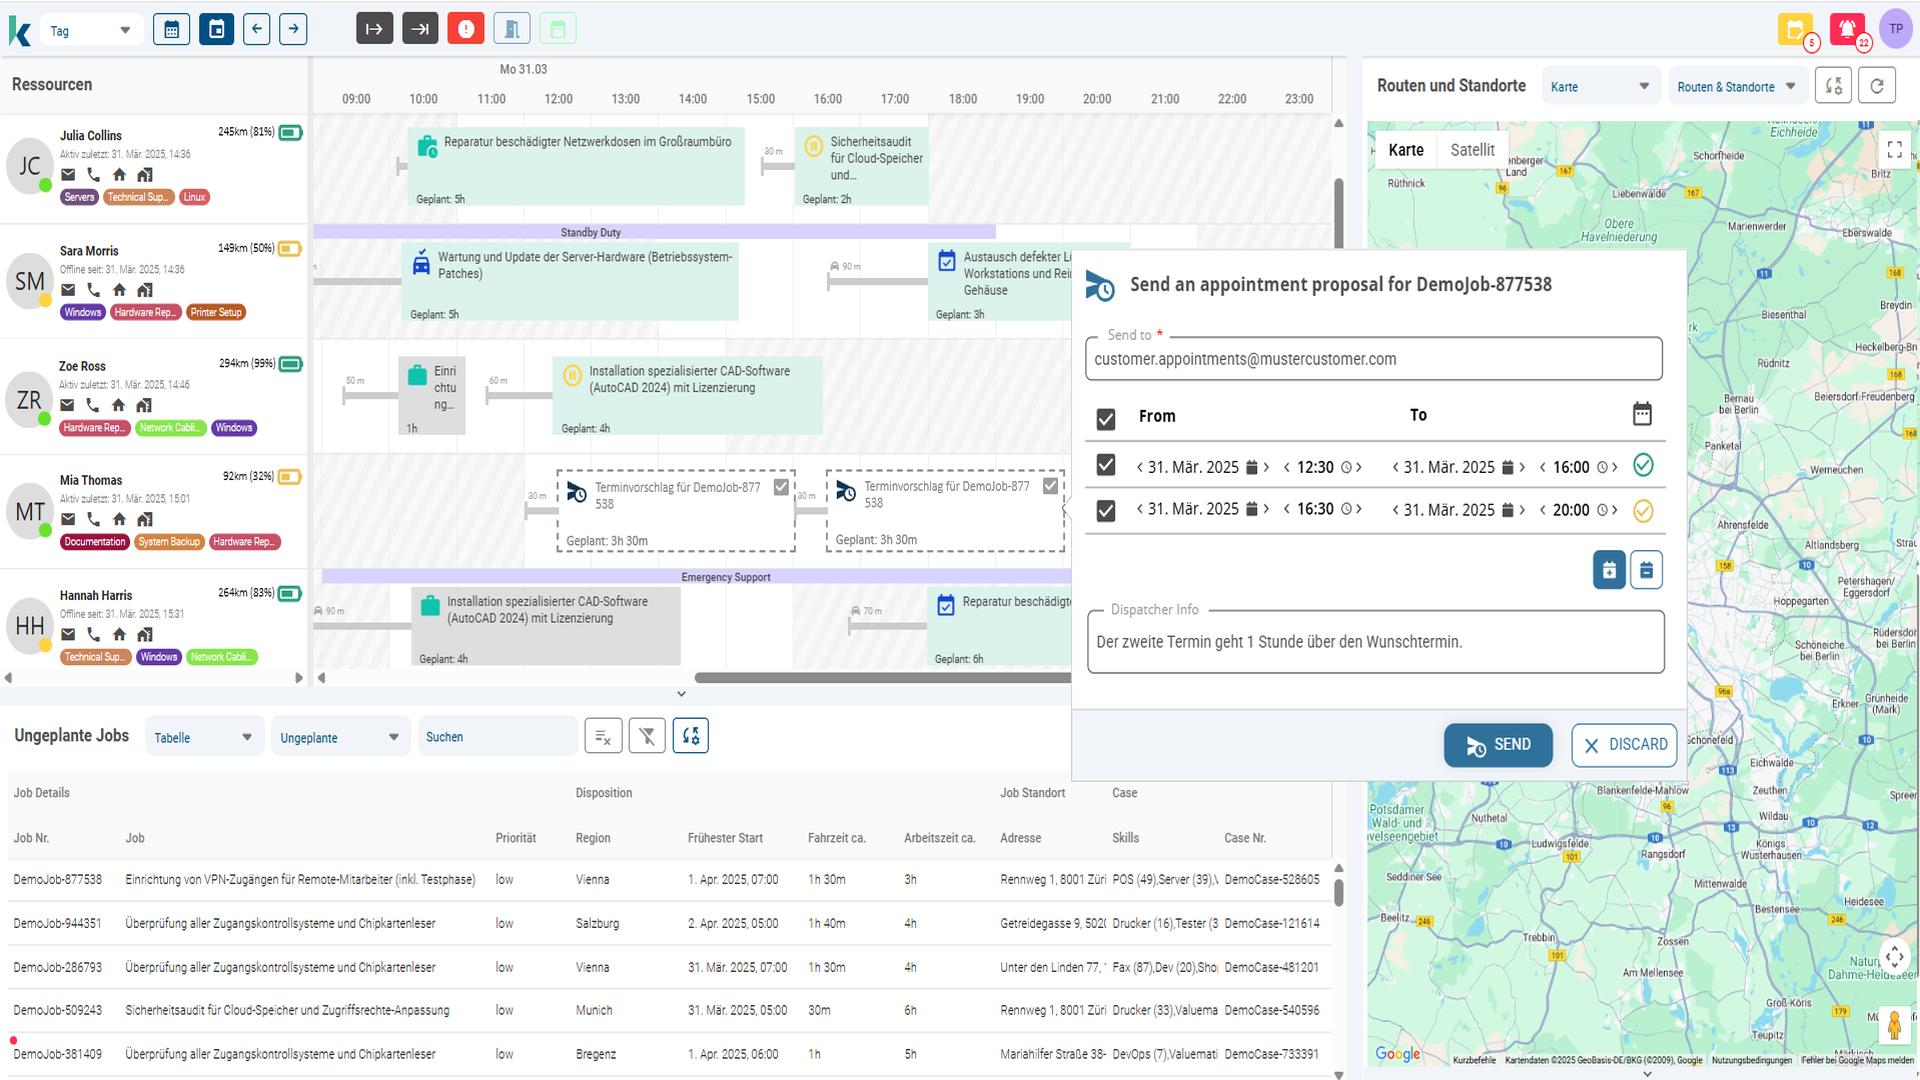Click the Send to email input field
Viewport: 1920px width, 1080px height.
point(1374,359)
